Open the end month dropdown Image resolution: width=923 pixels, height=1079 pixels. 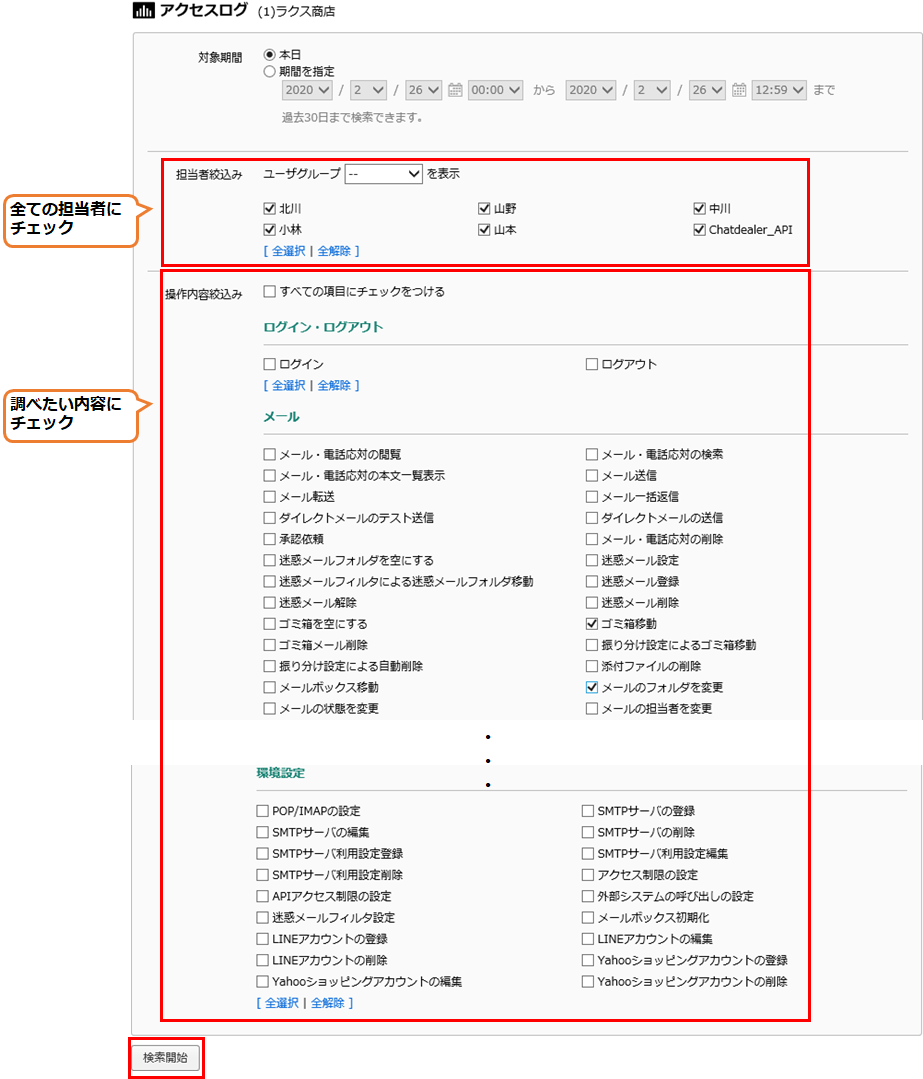(x=652, y=90)
